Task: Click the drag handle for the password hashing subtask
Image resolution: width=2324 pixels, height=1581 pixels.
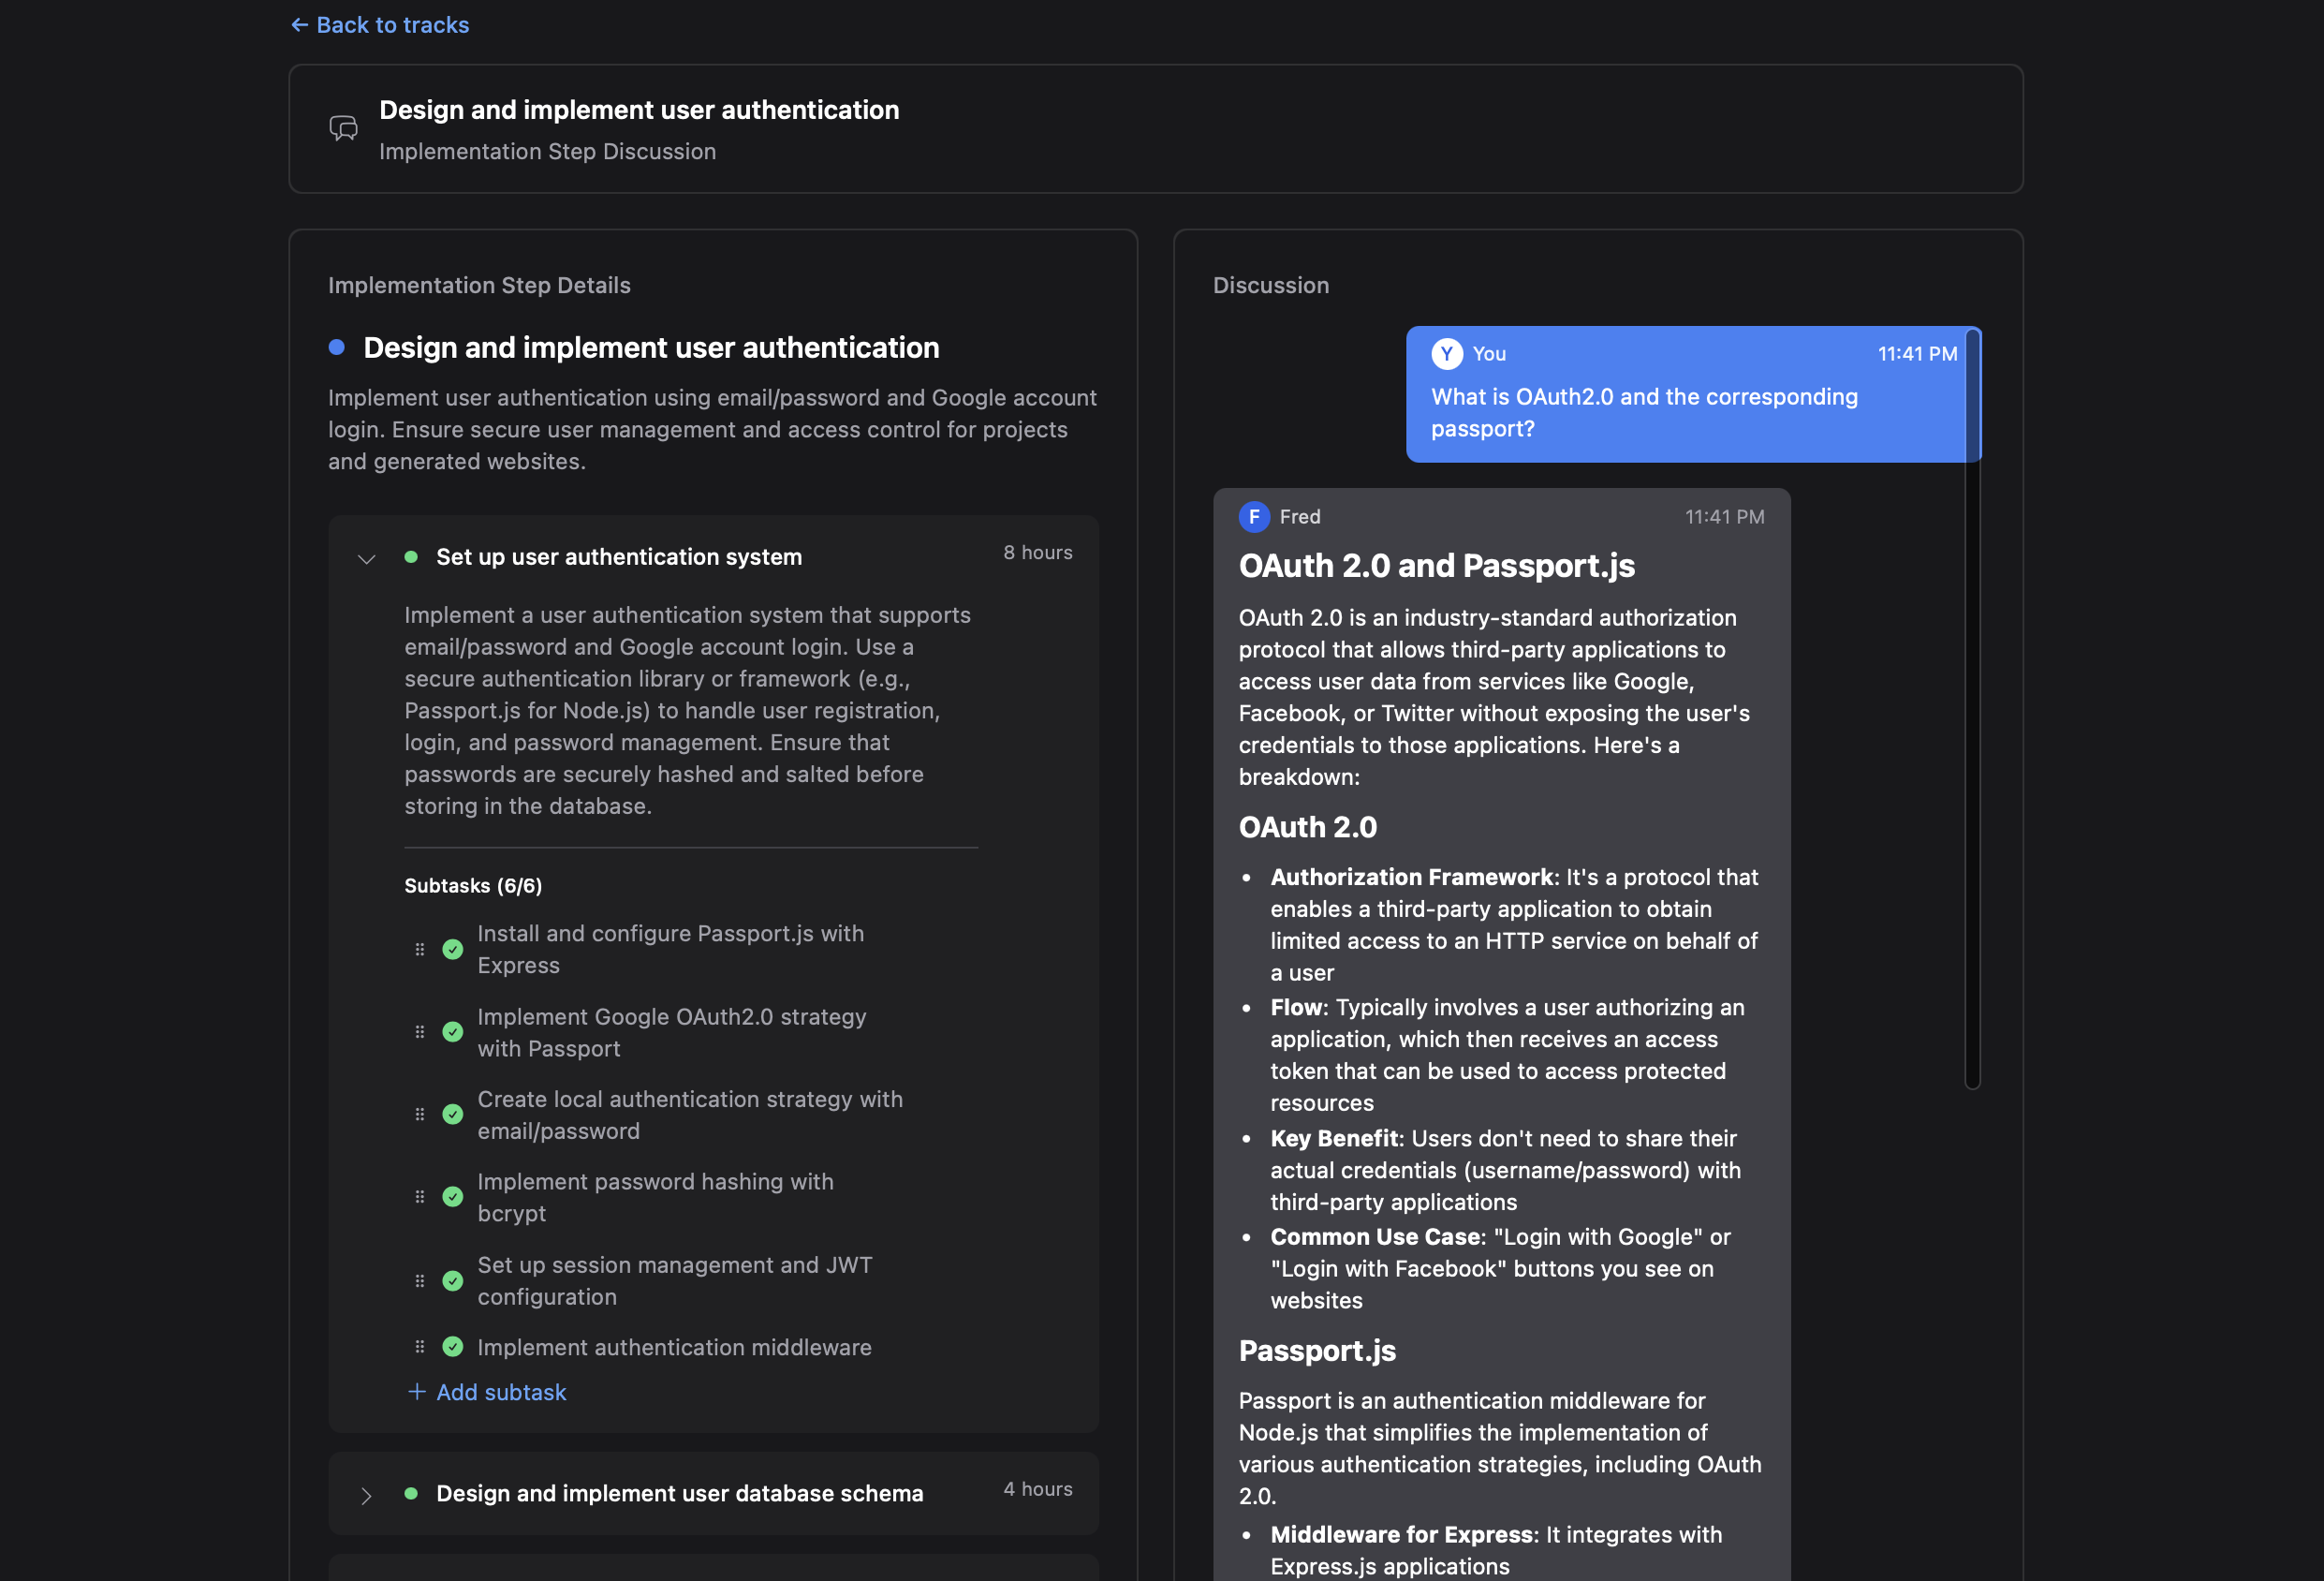Action: tap(420, 1197)
